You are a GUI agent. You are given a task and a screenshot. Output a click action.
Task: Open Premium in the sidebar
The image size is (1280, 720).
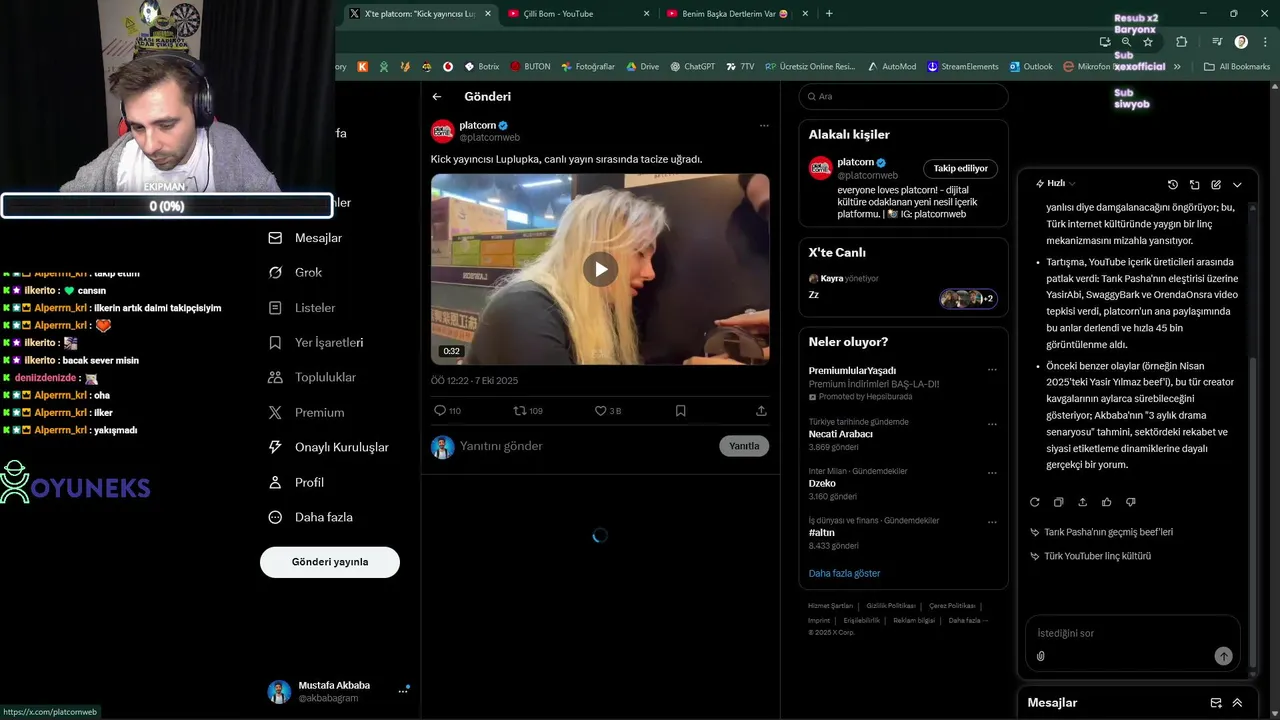click(307, 412)
